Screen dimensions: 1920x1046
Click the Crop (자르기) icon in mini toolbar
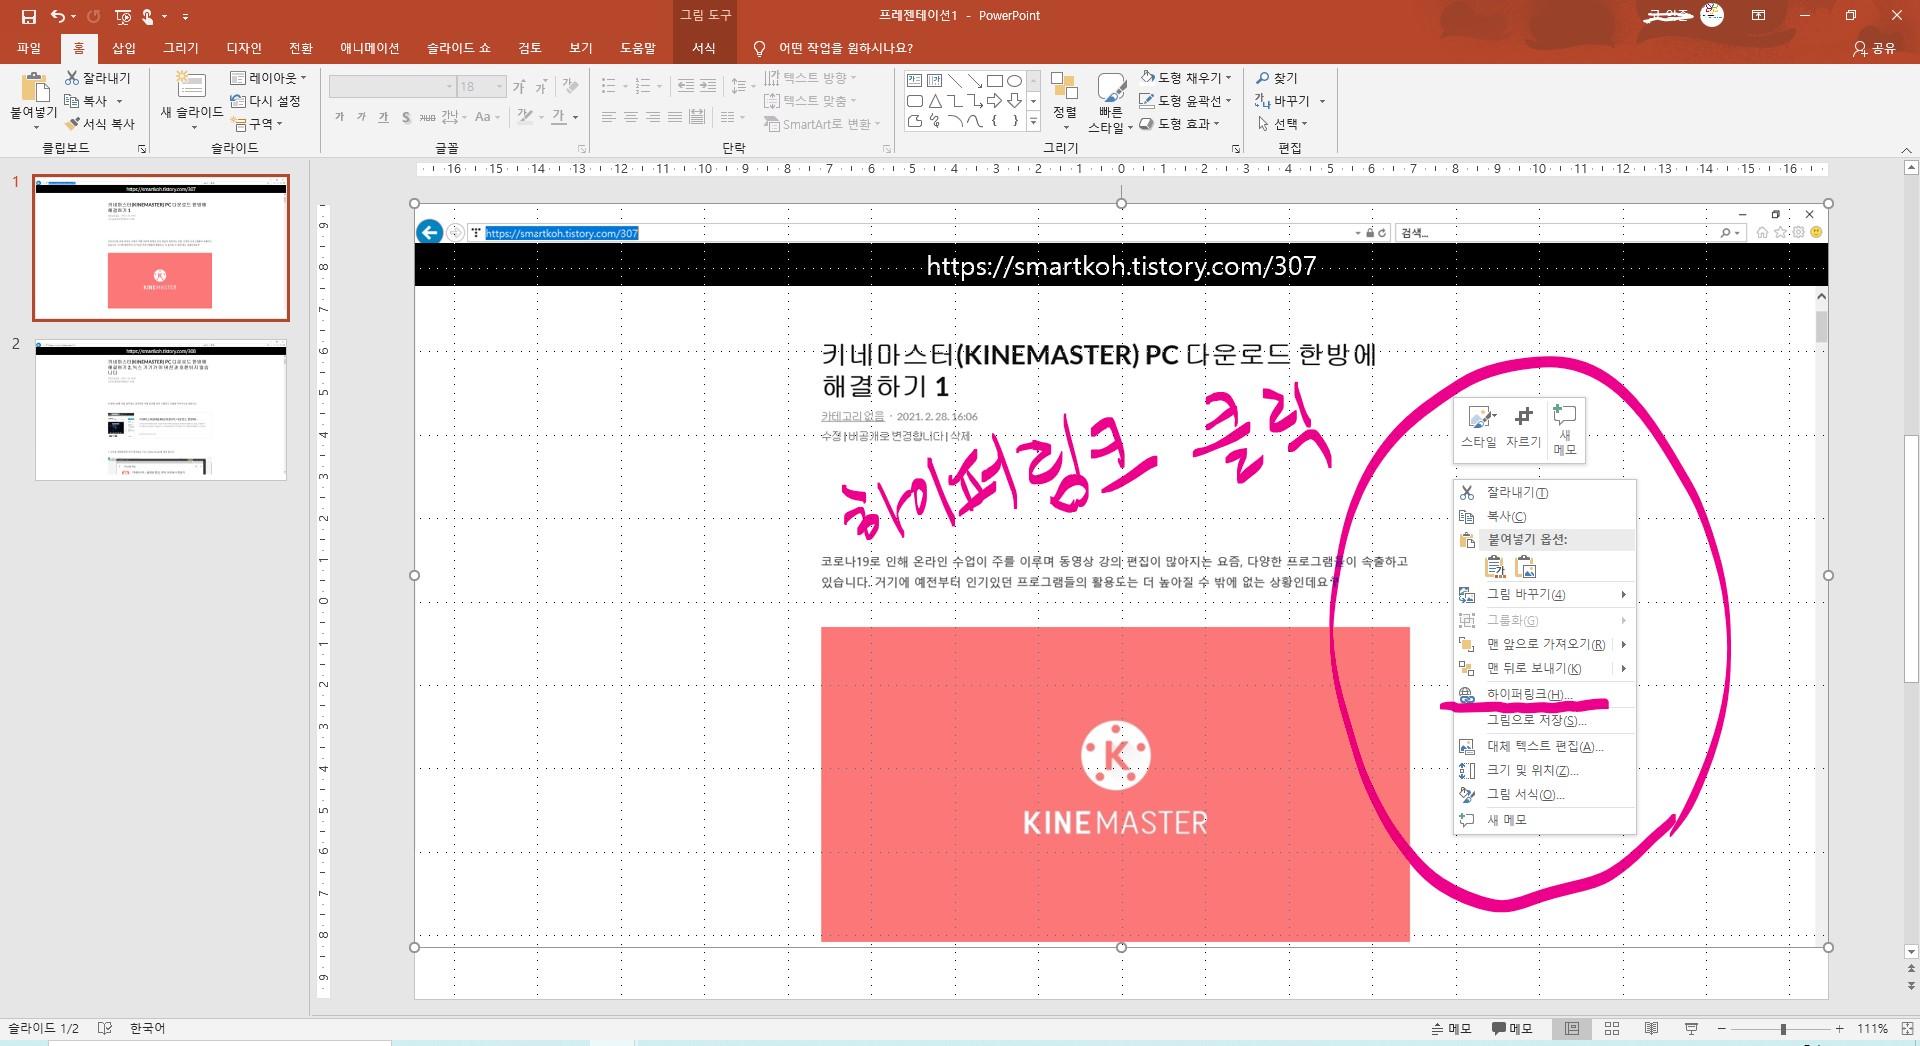tap(1523, 417)
